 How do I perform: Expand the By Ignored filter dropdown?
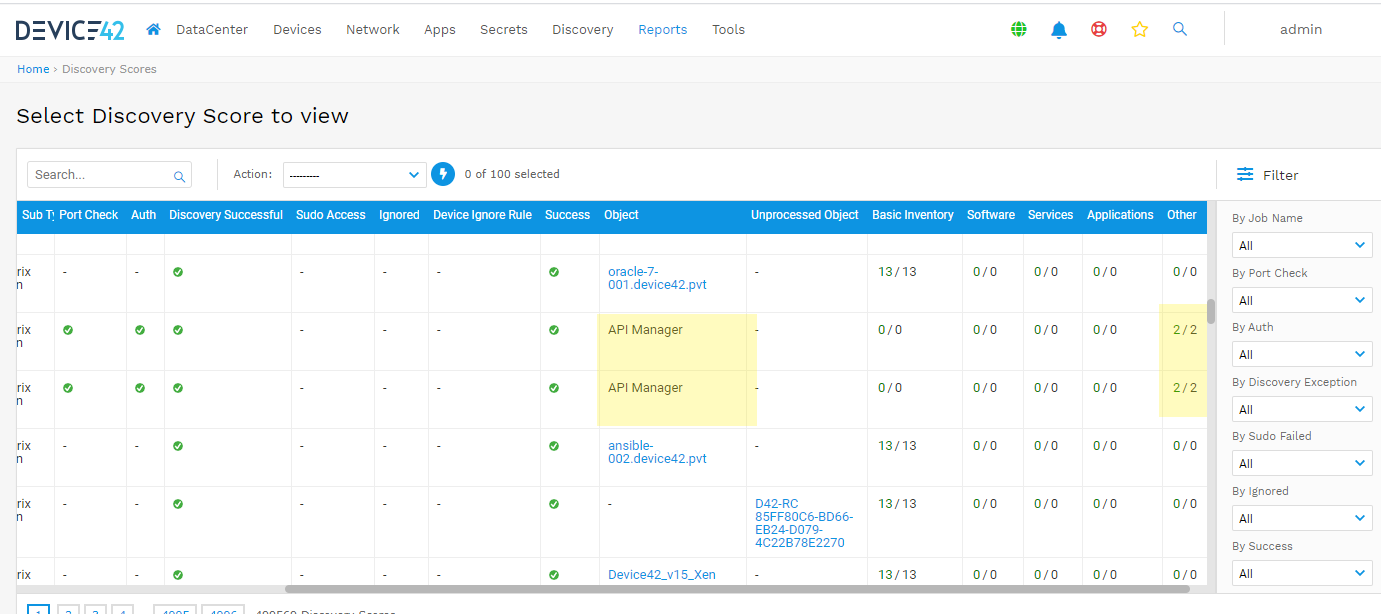1302,518
